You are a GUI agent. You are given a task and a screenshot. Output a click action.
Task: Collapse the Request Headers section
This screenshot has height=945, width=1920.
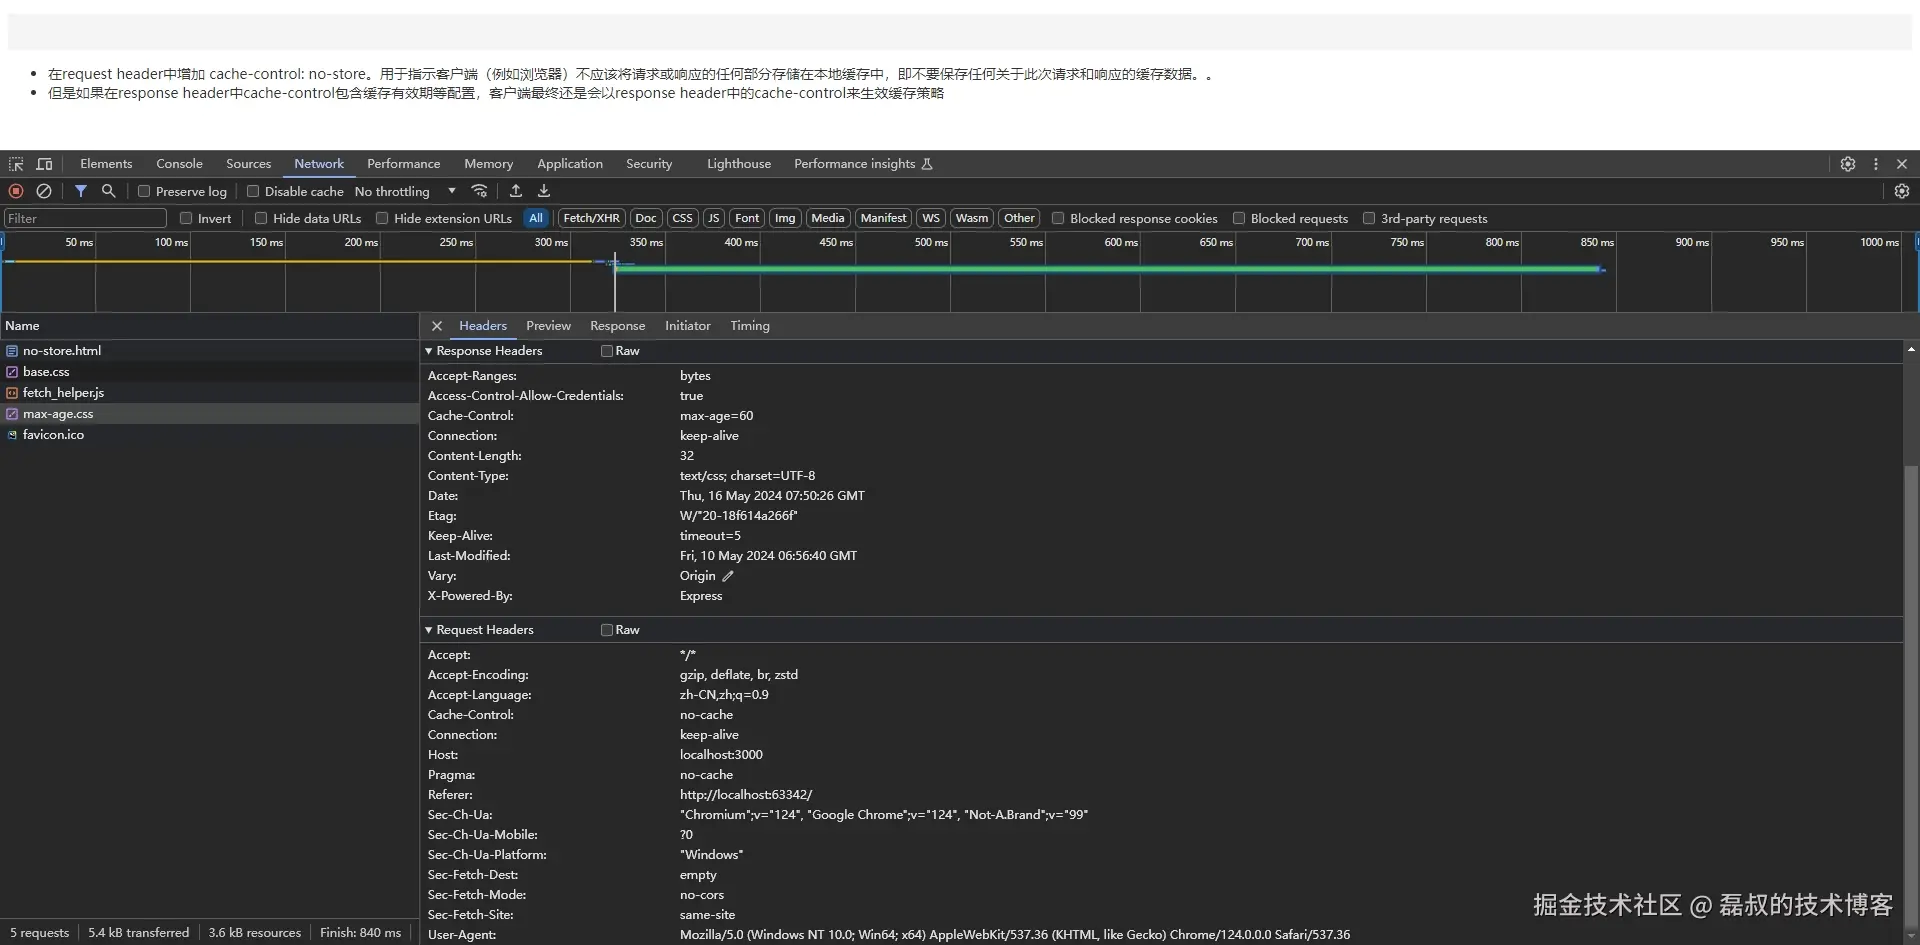(x=429, y=630)
